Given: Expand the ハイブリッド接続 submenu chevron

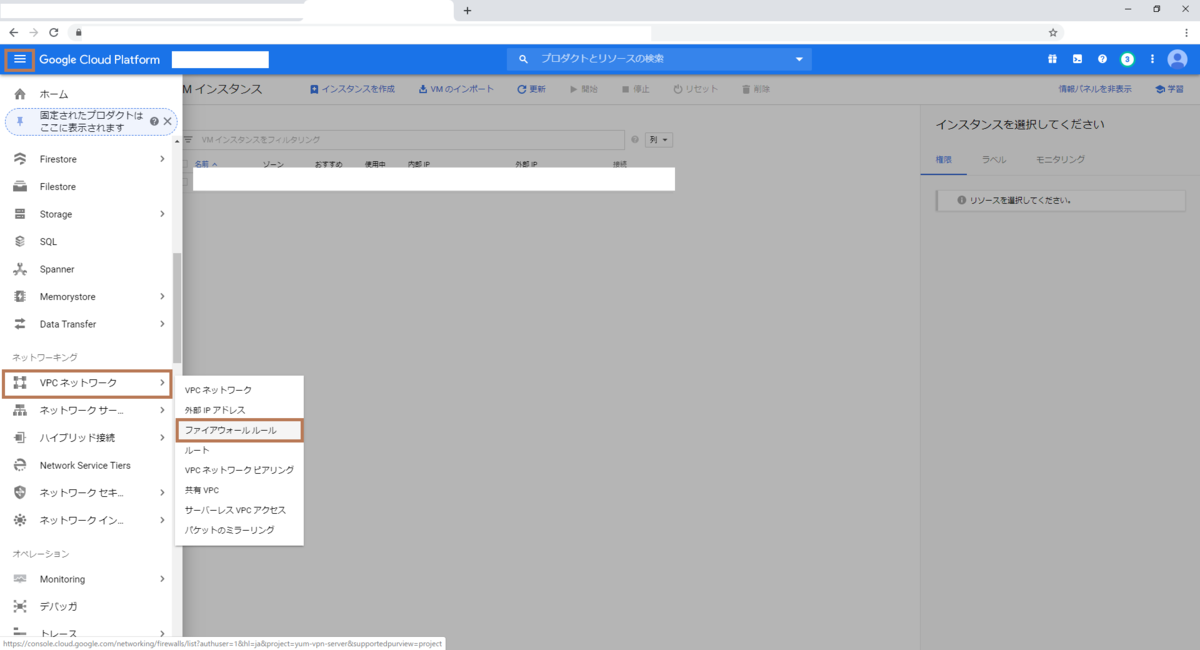Looking at the screenshot, I should [x=162, y=438].
